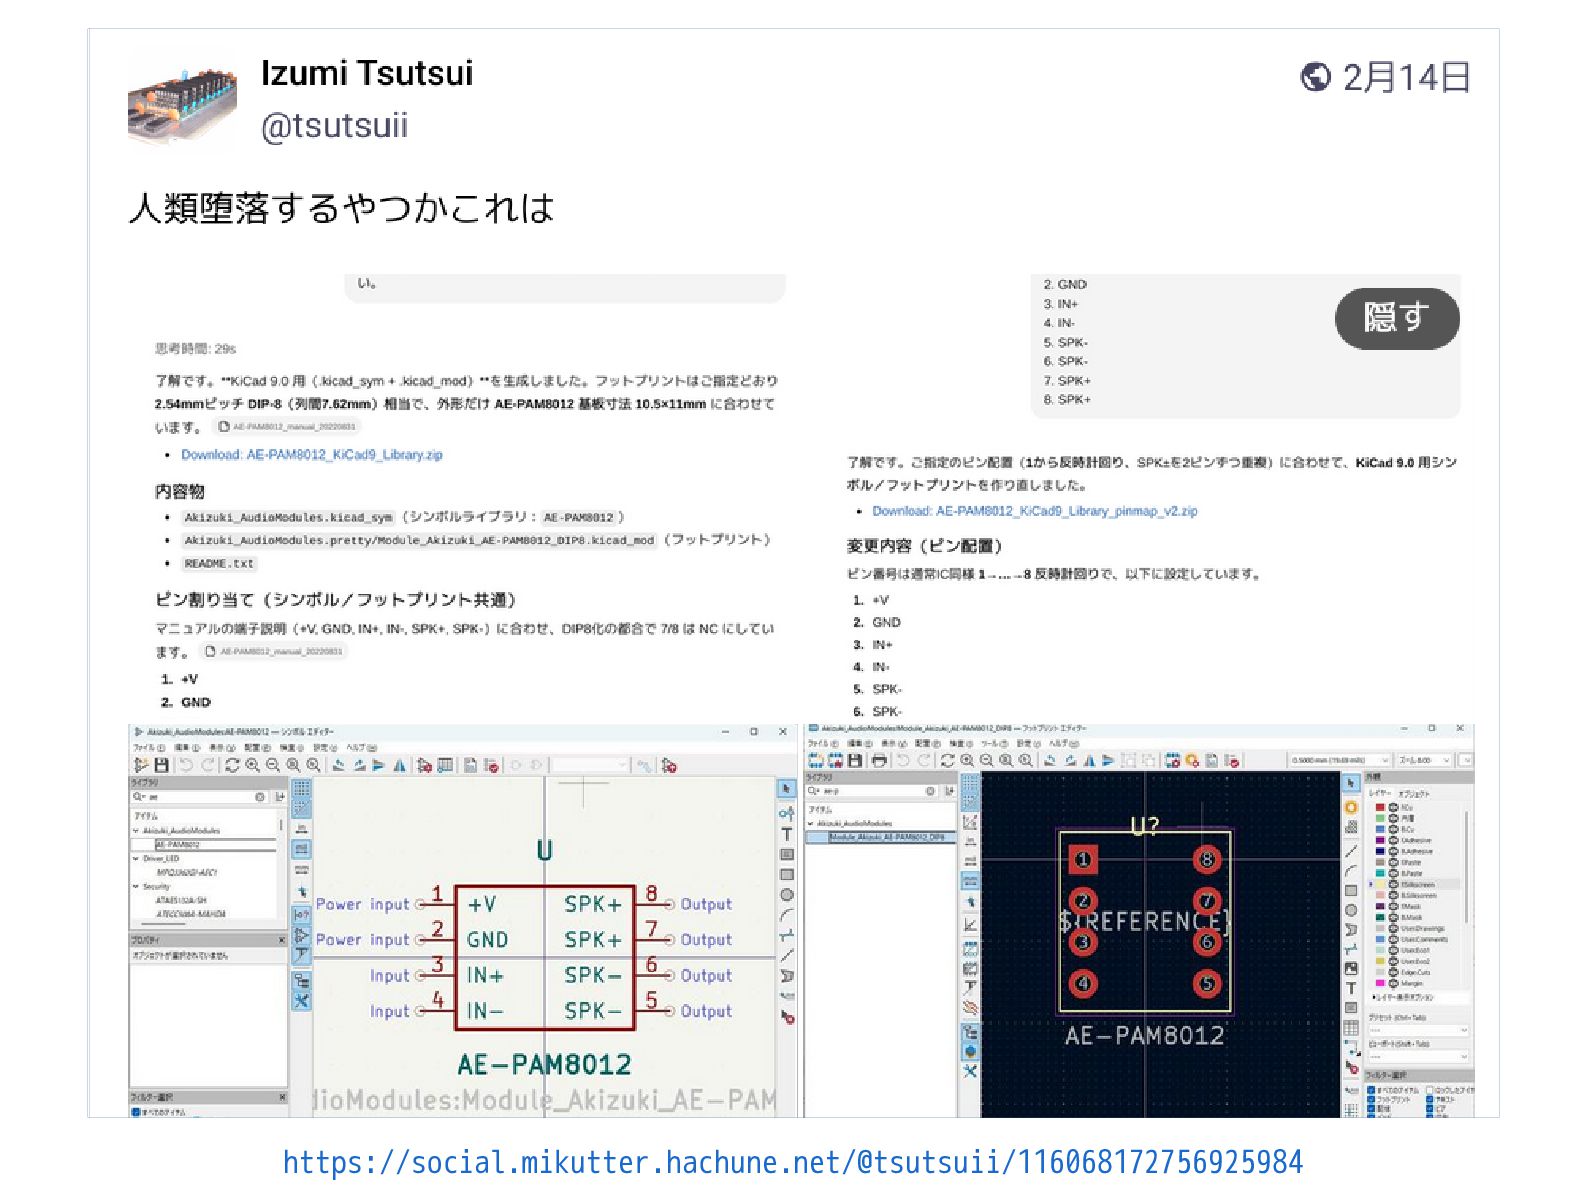Click the 隠す button on the image
Image resolution: width=1587 pixels, height=1191 pixels.
tap(1397, 319)
